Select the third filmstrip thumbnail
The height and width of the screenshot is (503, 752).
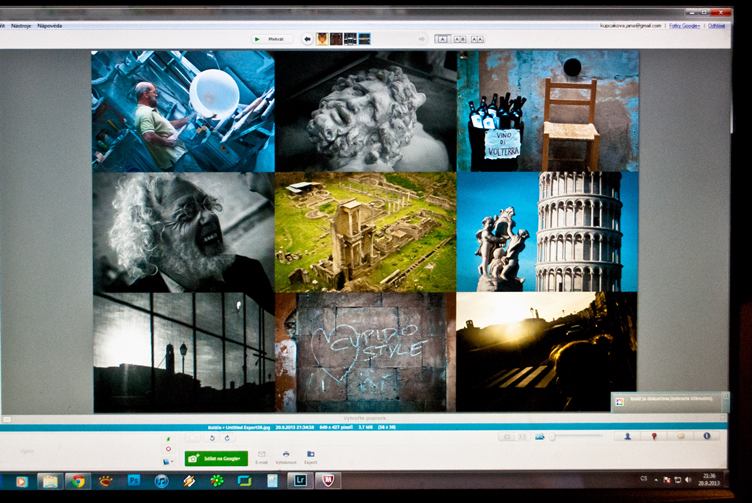[x=350, y=39]
